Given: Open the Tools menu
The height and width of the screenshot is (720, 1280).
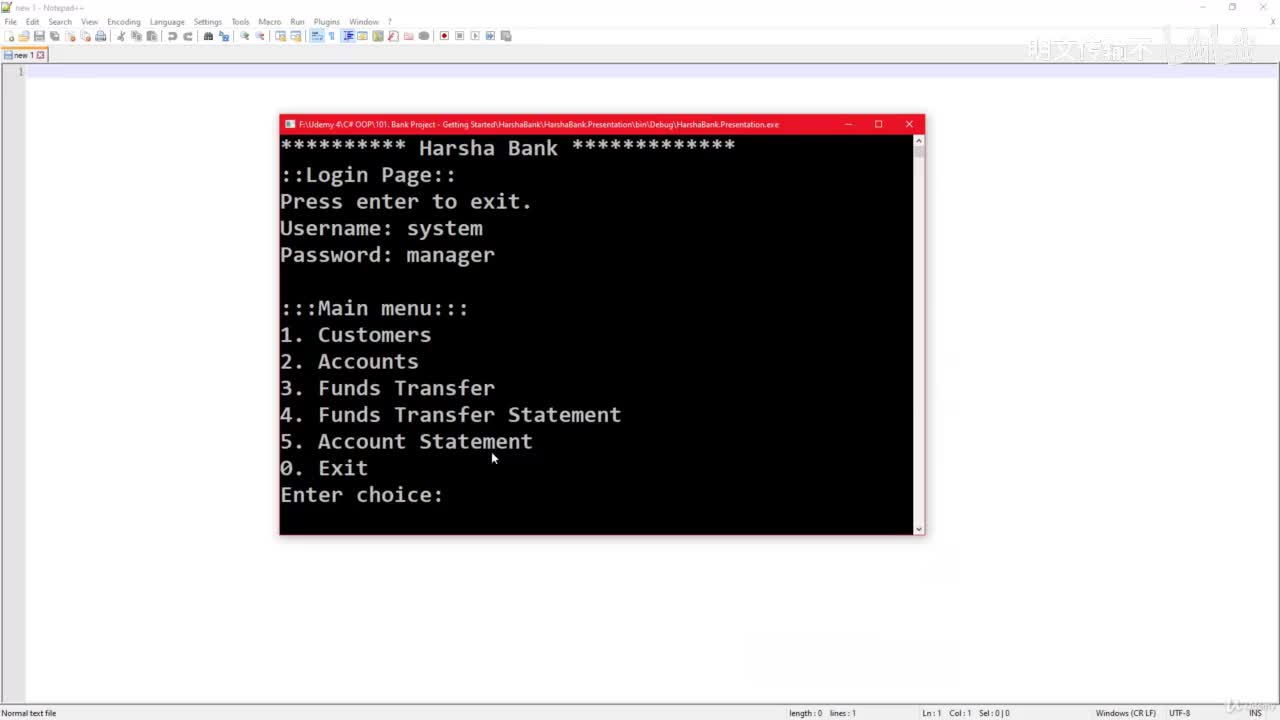Looking at the screenshot, I should coord(240,21).
